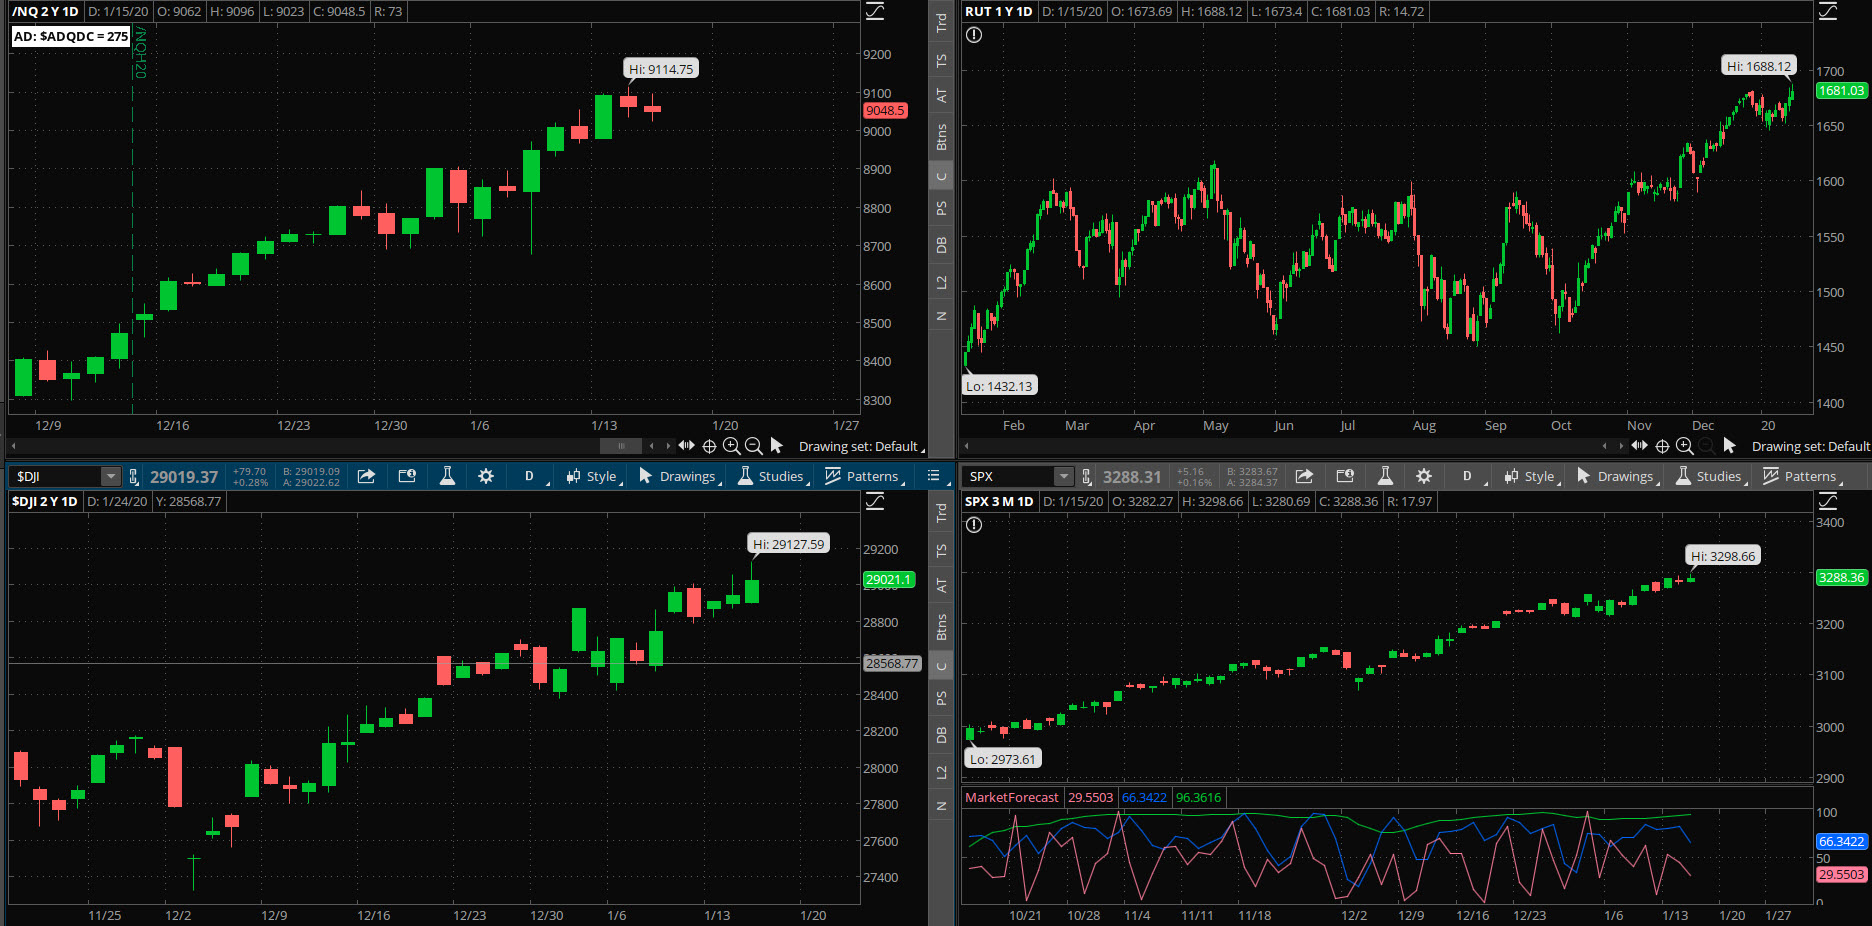Zoom out on the /NQ chart
The image size is (1872, 926).
coord(754,446)
